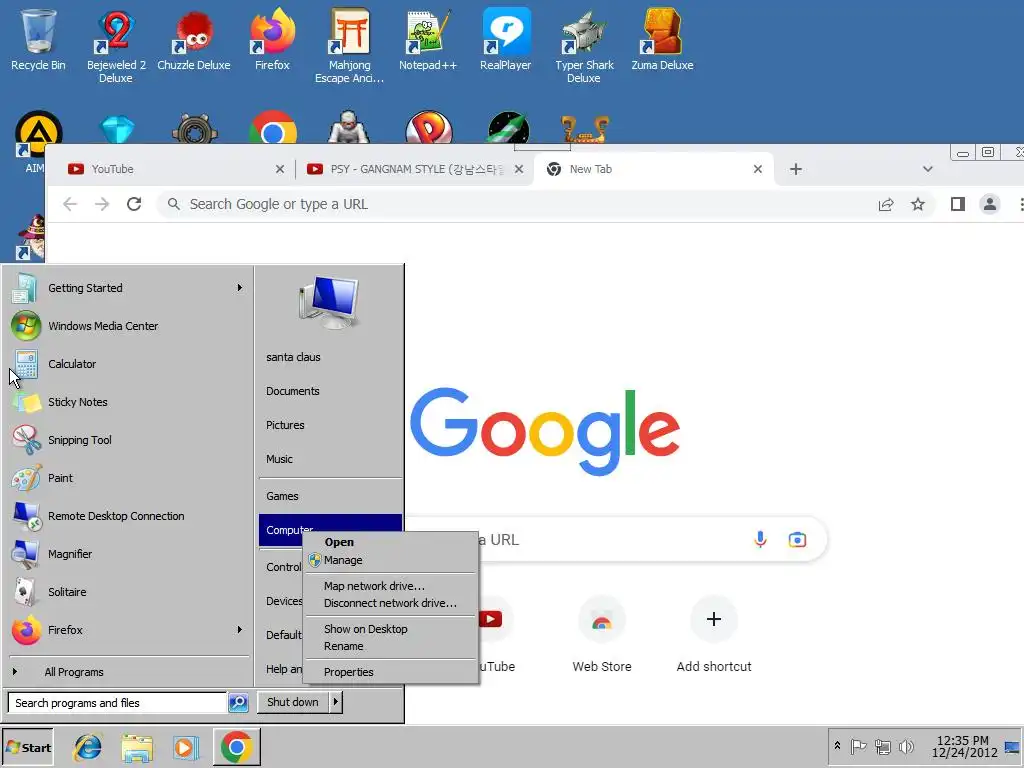Open a new Chrome tab

tap(795, 169)
